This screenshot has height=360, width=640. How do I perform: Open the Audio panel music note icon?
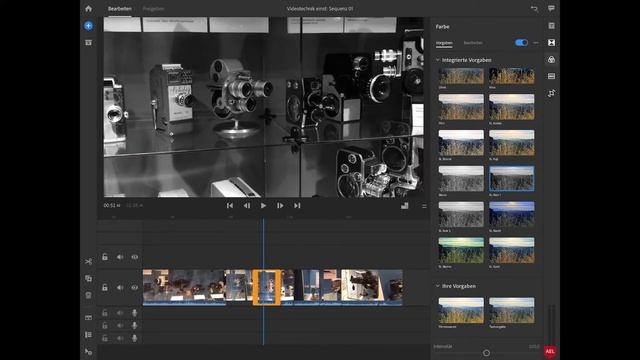[551, 93]
